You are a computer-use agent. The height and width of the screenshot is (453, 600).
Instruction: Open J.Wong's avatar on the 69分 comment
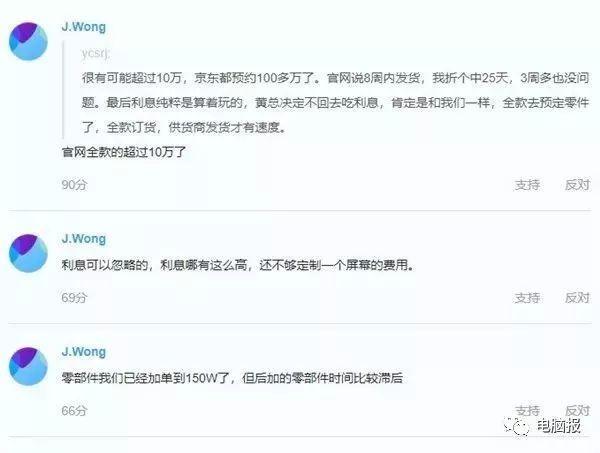[28, 253]
